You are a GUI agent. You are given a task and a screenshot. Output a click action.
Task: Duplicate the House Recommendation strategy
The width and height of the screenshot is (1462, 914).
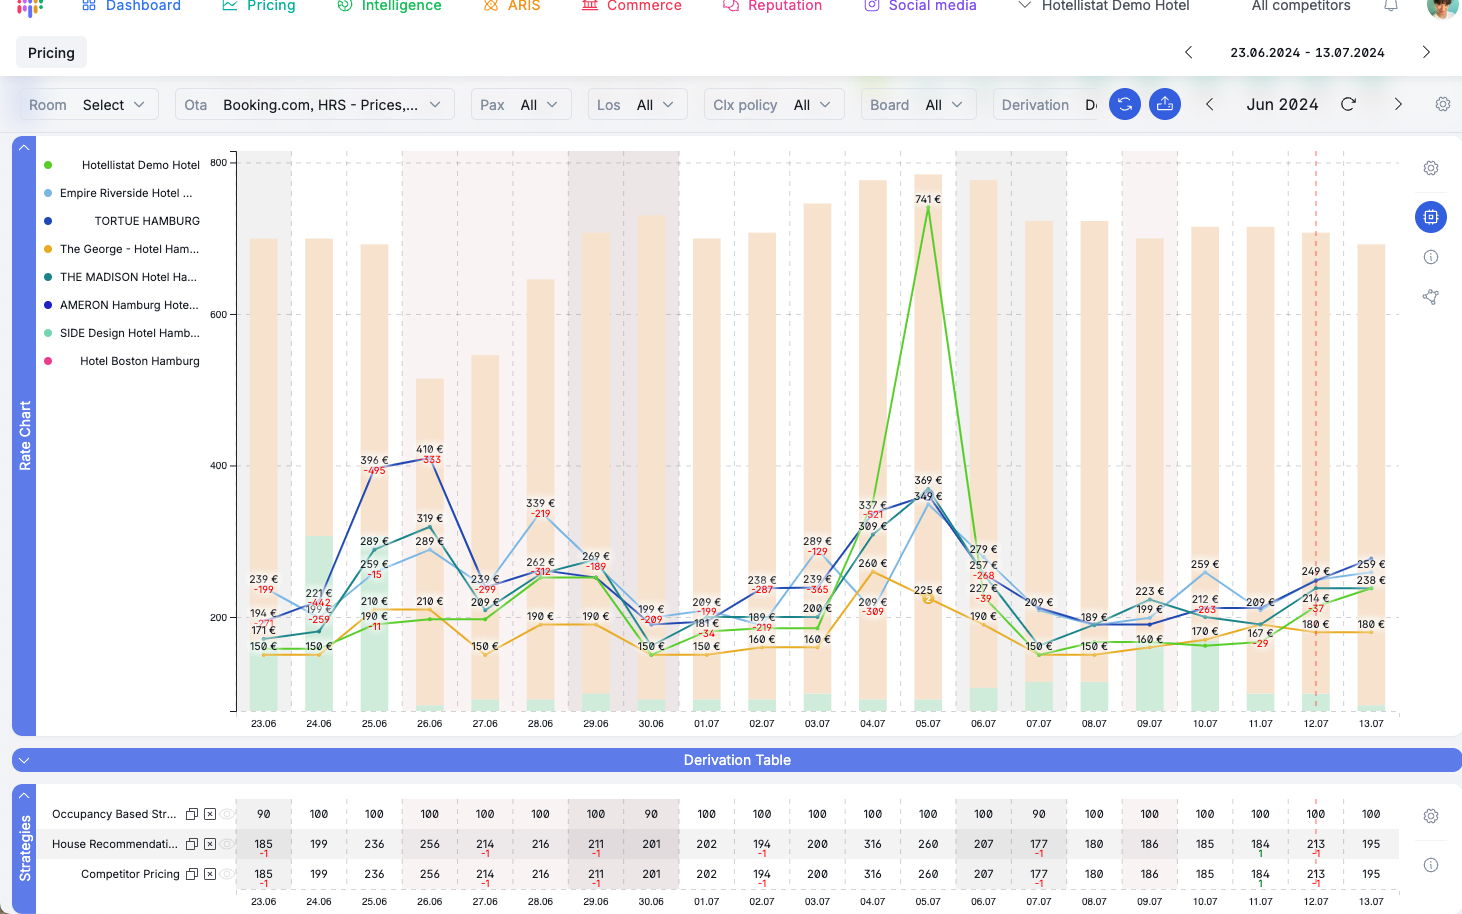click(x=192, y=844)
